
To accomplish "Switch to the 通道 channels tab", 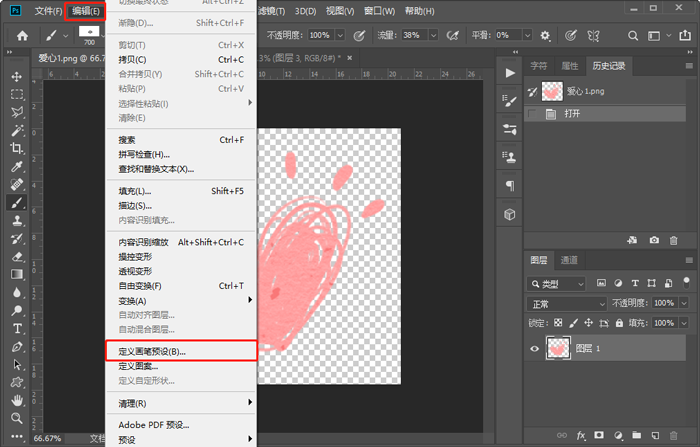I will [568, 260].
